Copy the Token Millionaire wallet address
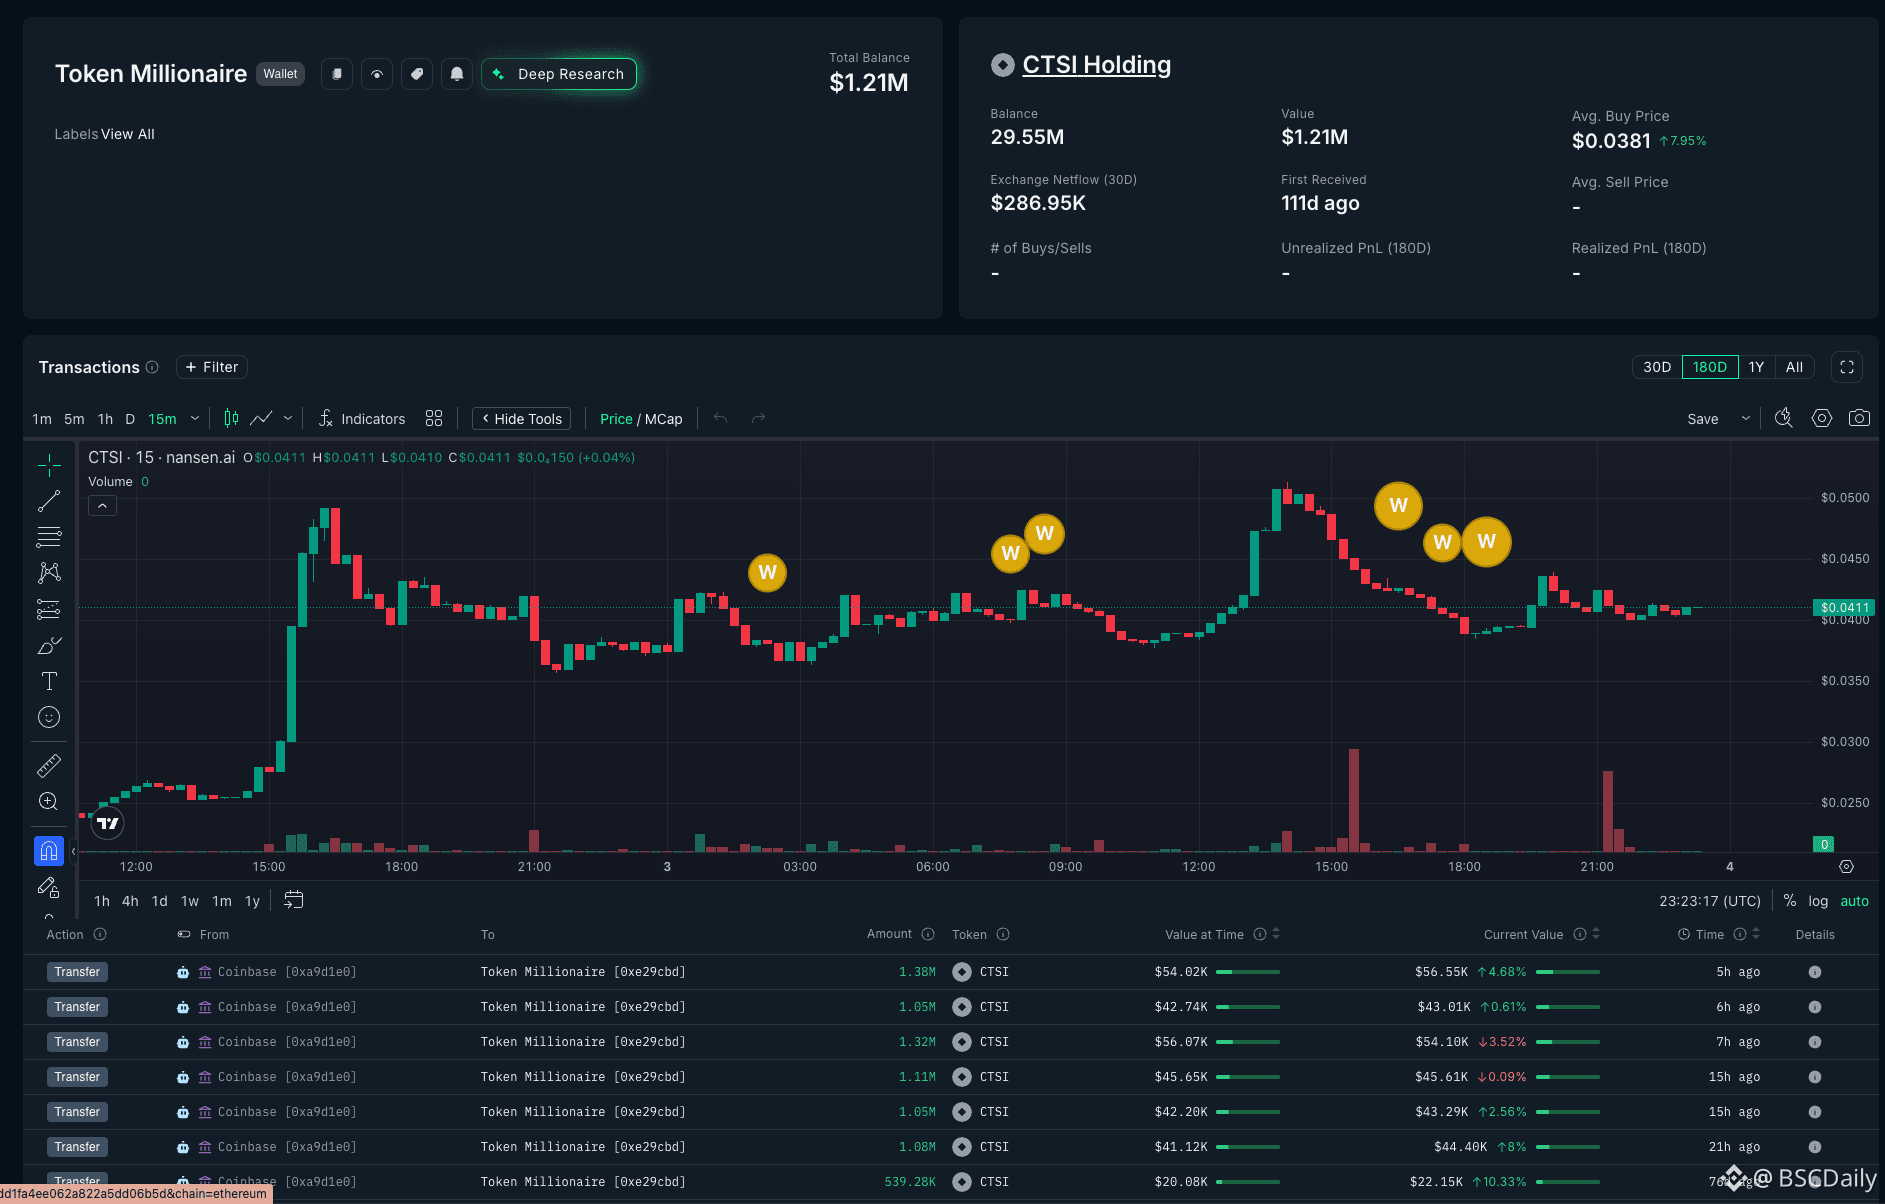Viewport: 1885px width, 1204px height. pos(337,74)
